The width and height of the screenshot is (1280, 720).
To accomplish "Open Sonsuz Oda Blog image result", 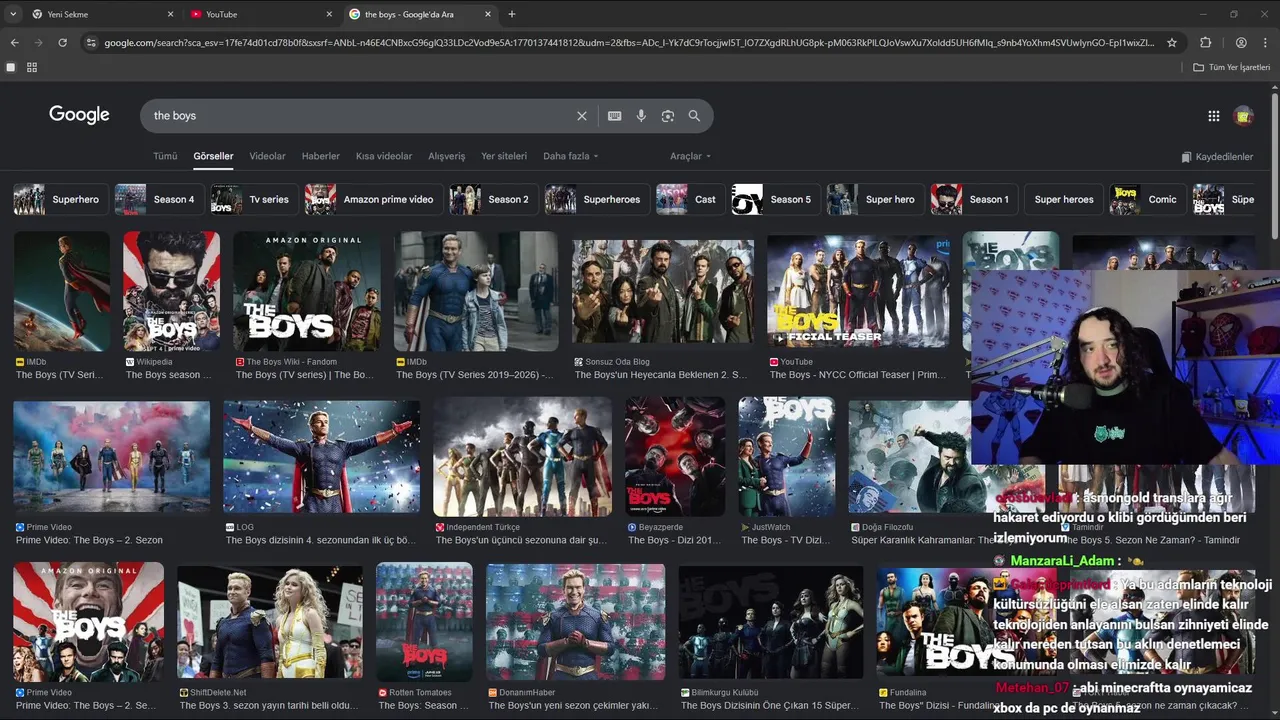I will [663, 292].
